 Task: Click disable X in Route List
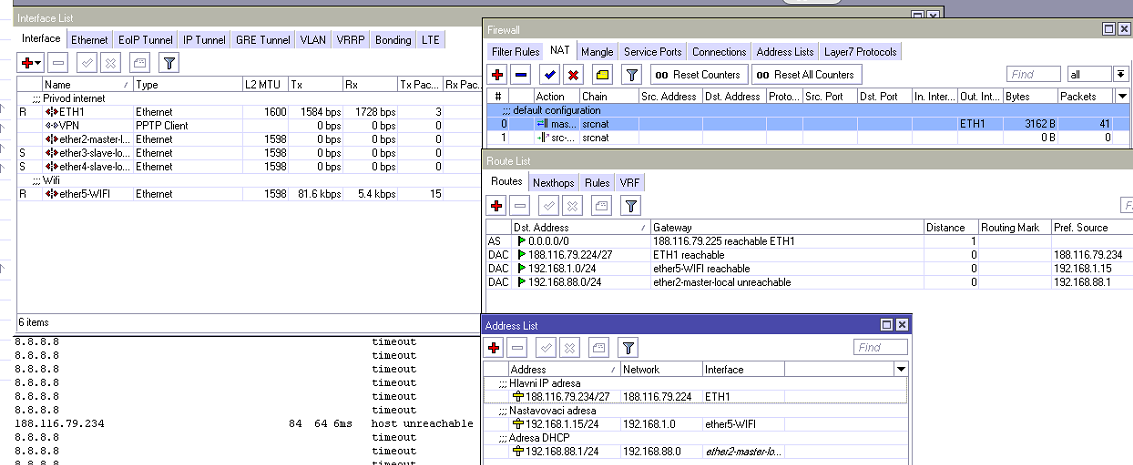[572, 206]
